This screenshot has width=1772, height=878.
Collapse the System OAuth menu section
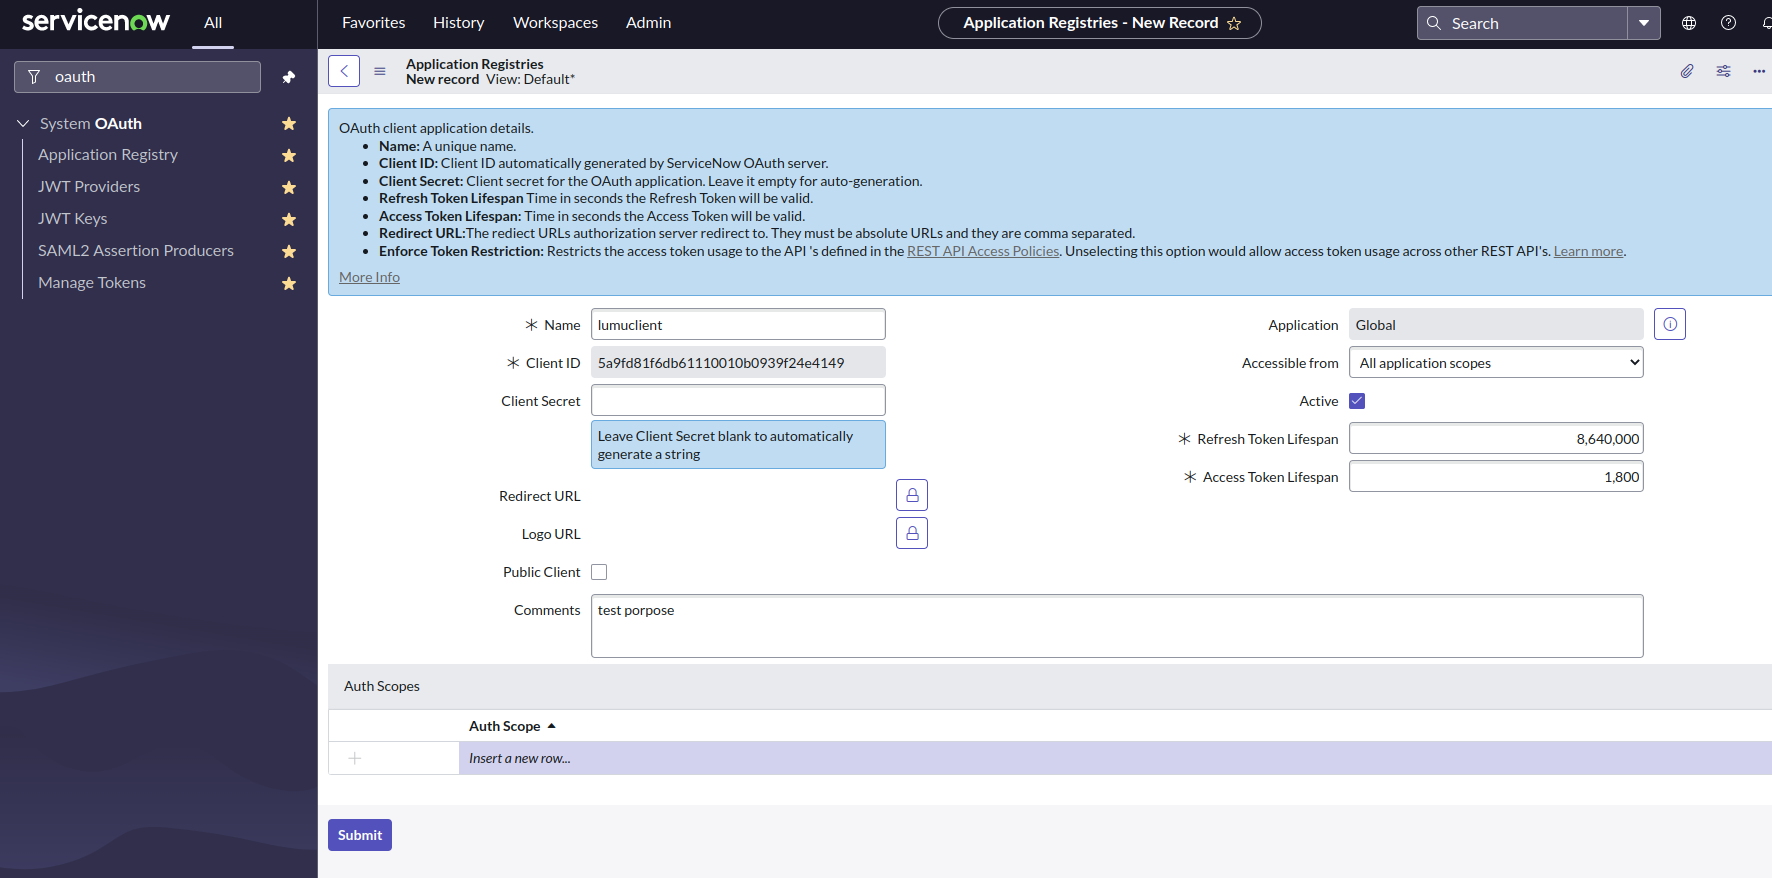(x=23, y=123)
